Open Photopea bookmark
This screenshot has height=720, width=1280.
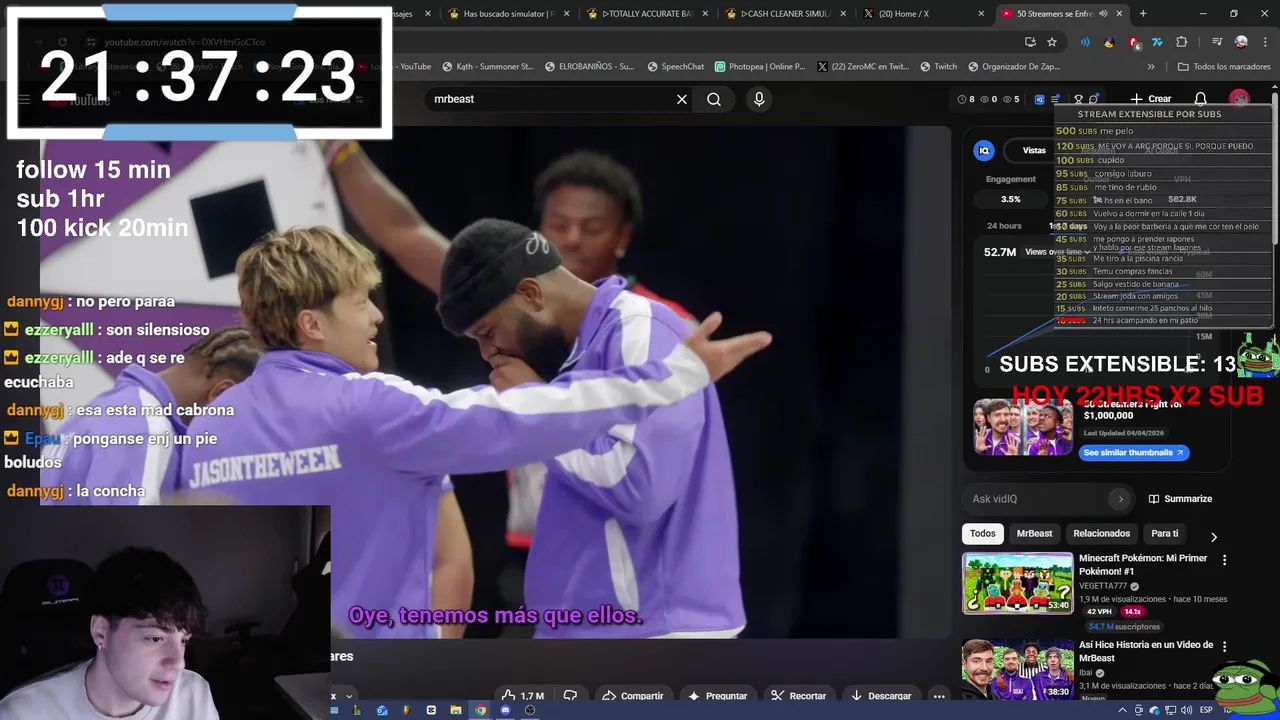[x=760, y=67]
